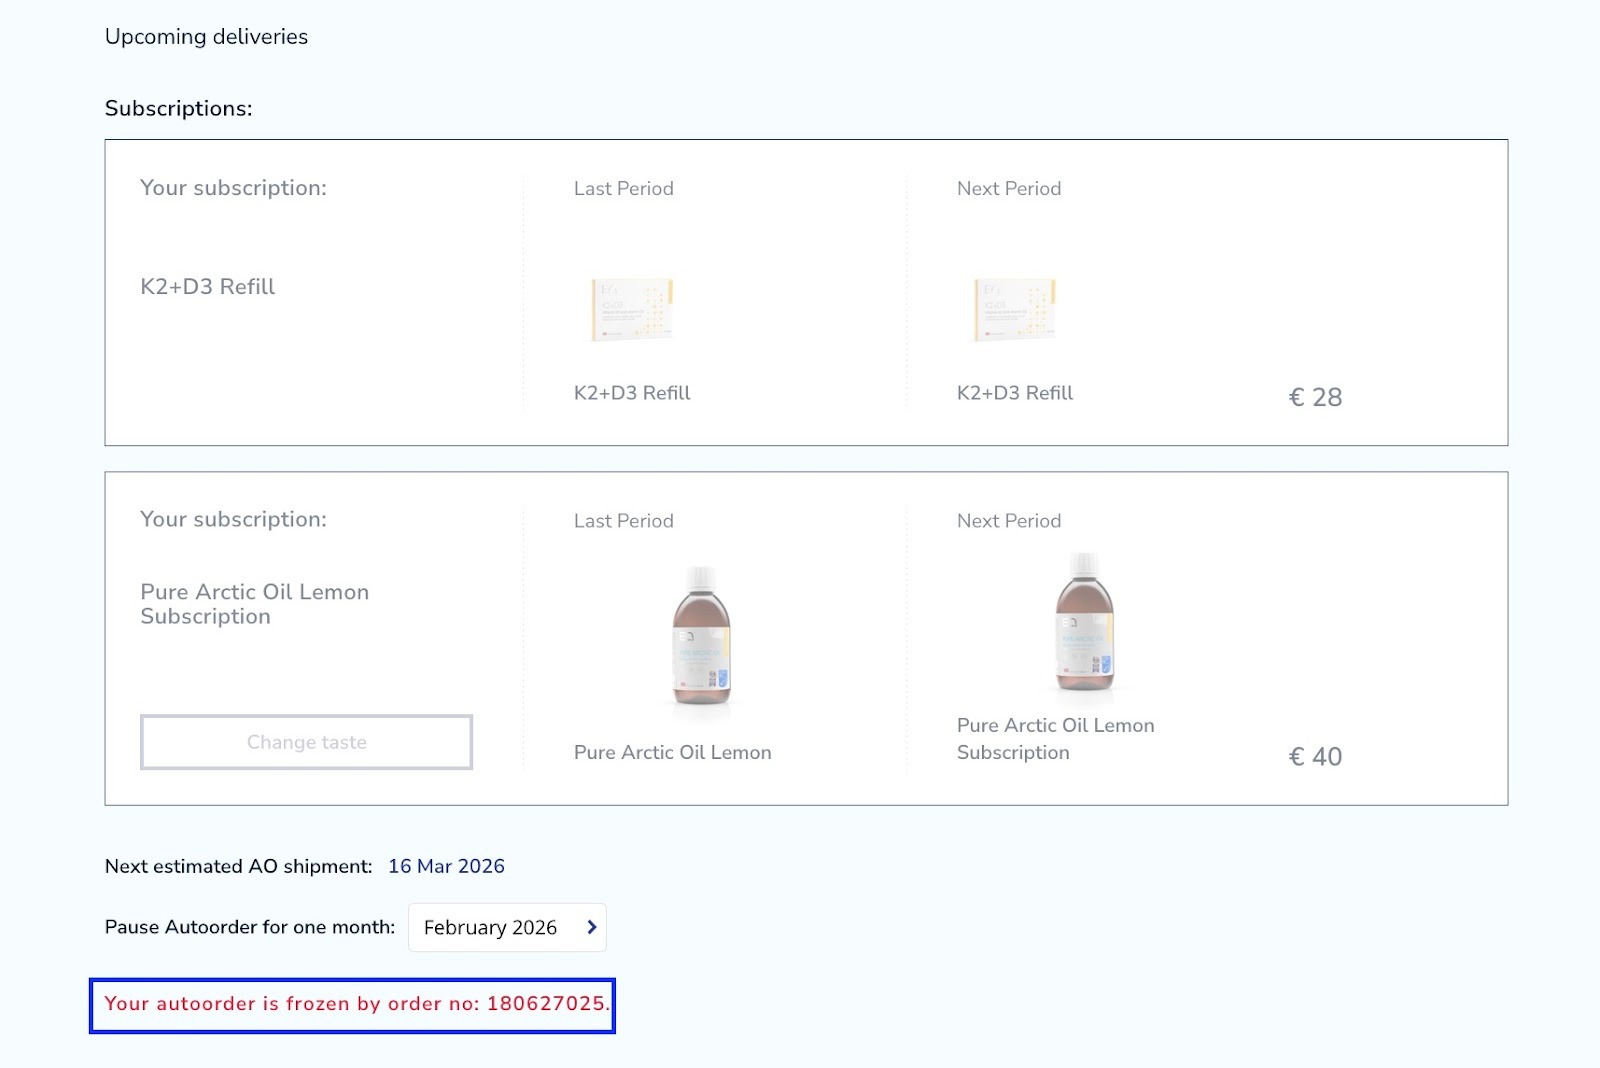The image size is (1600, 1068).
Task: Click the Subscriptions: label
Action: [x=178, y=108]
